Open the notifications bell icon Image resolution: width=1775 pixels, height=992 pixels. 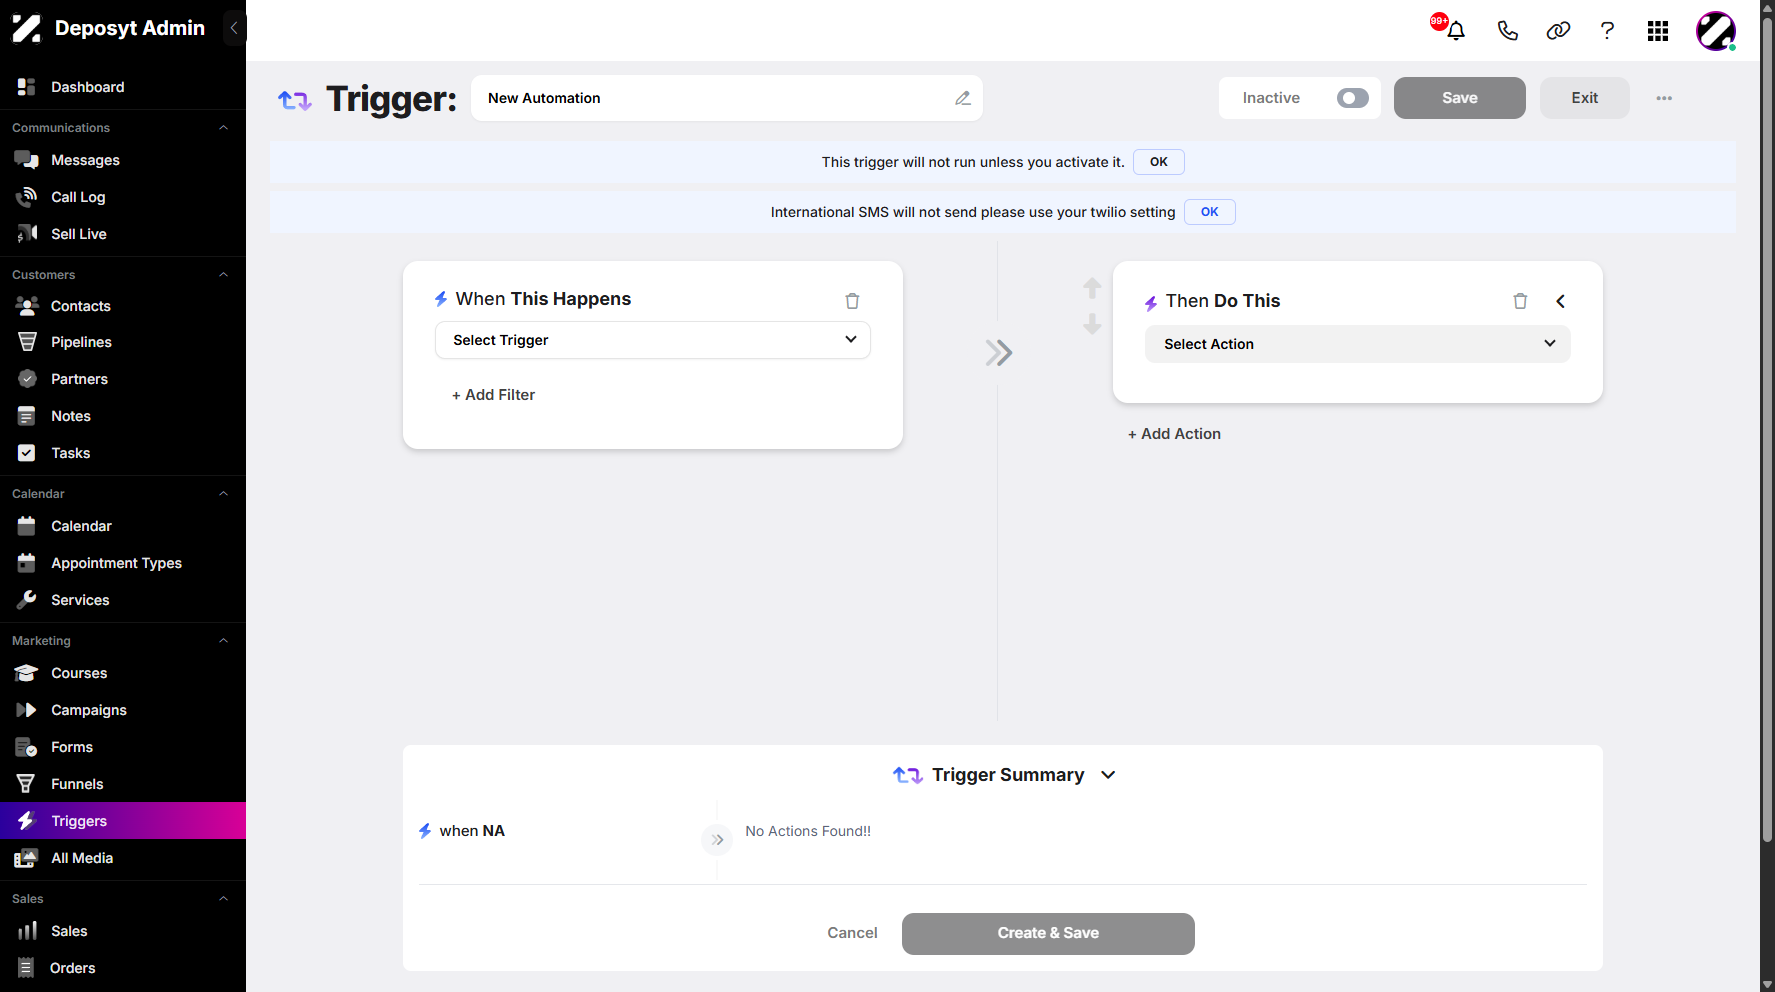tap(1456, 30)
